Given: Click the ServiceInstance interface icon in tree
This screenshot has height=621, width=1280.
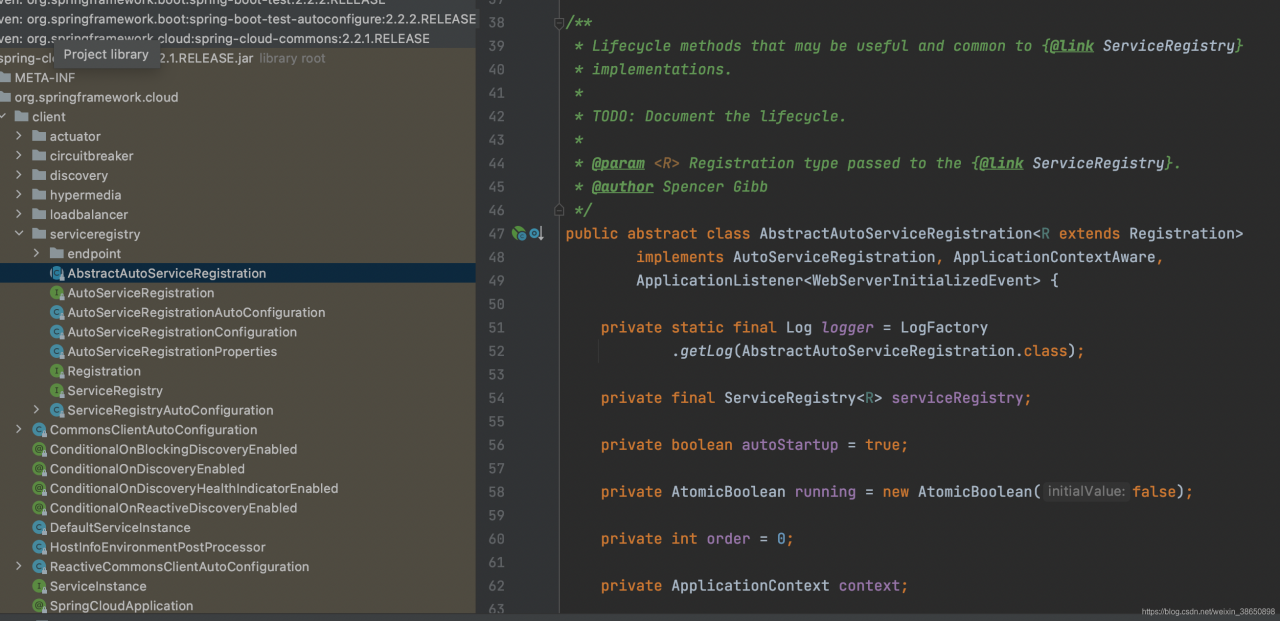Looking at the screenshot, I should click(x=40, y=587).
